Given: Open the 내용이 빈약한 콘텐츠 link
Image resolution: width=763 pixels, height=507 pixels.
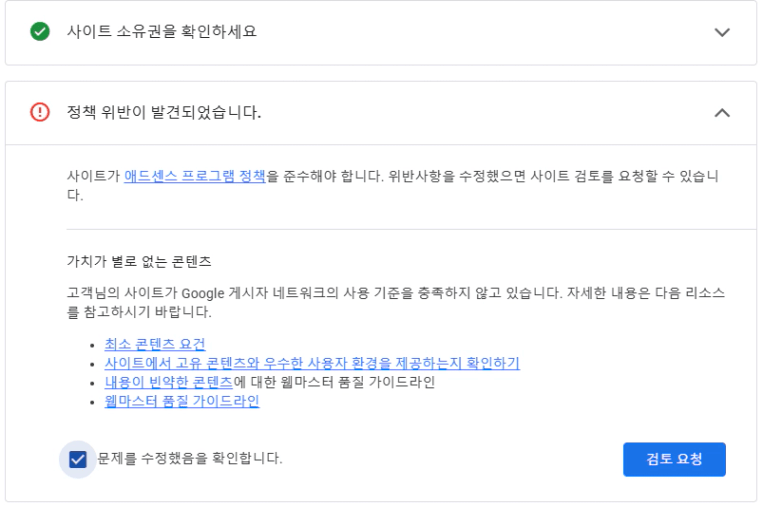Looking at the screenshot, I should click(x=168, y=382).
